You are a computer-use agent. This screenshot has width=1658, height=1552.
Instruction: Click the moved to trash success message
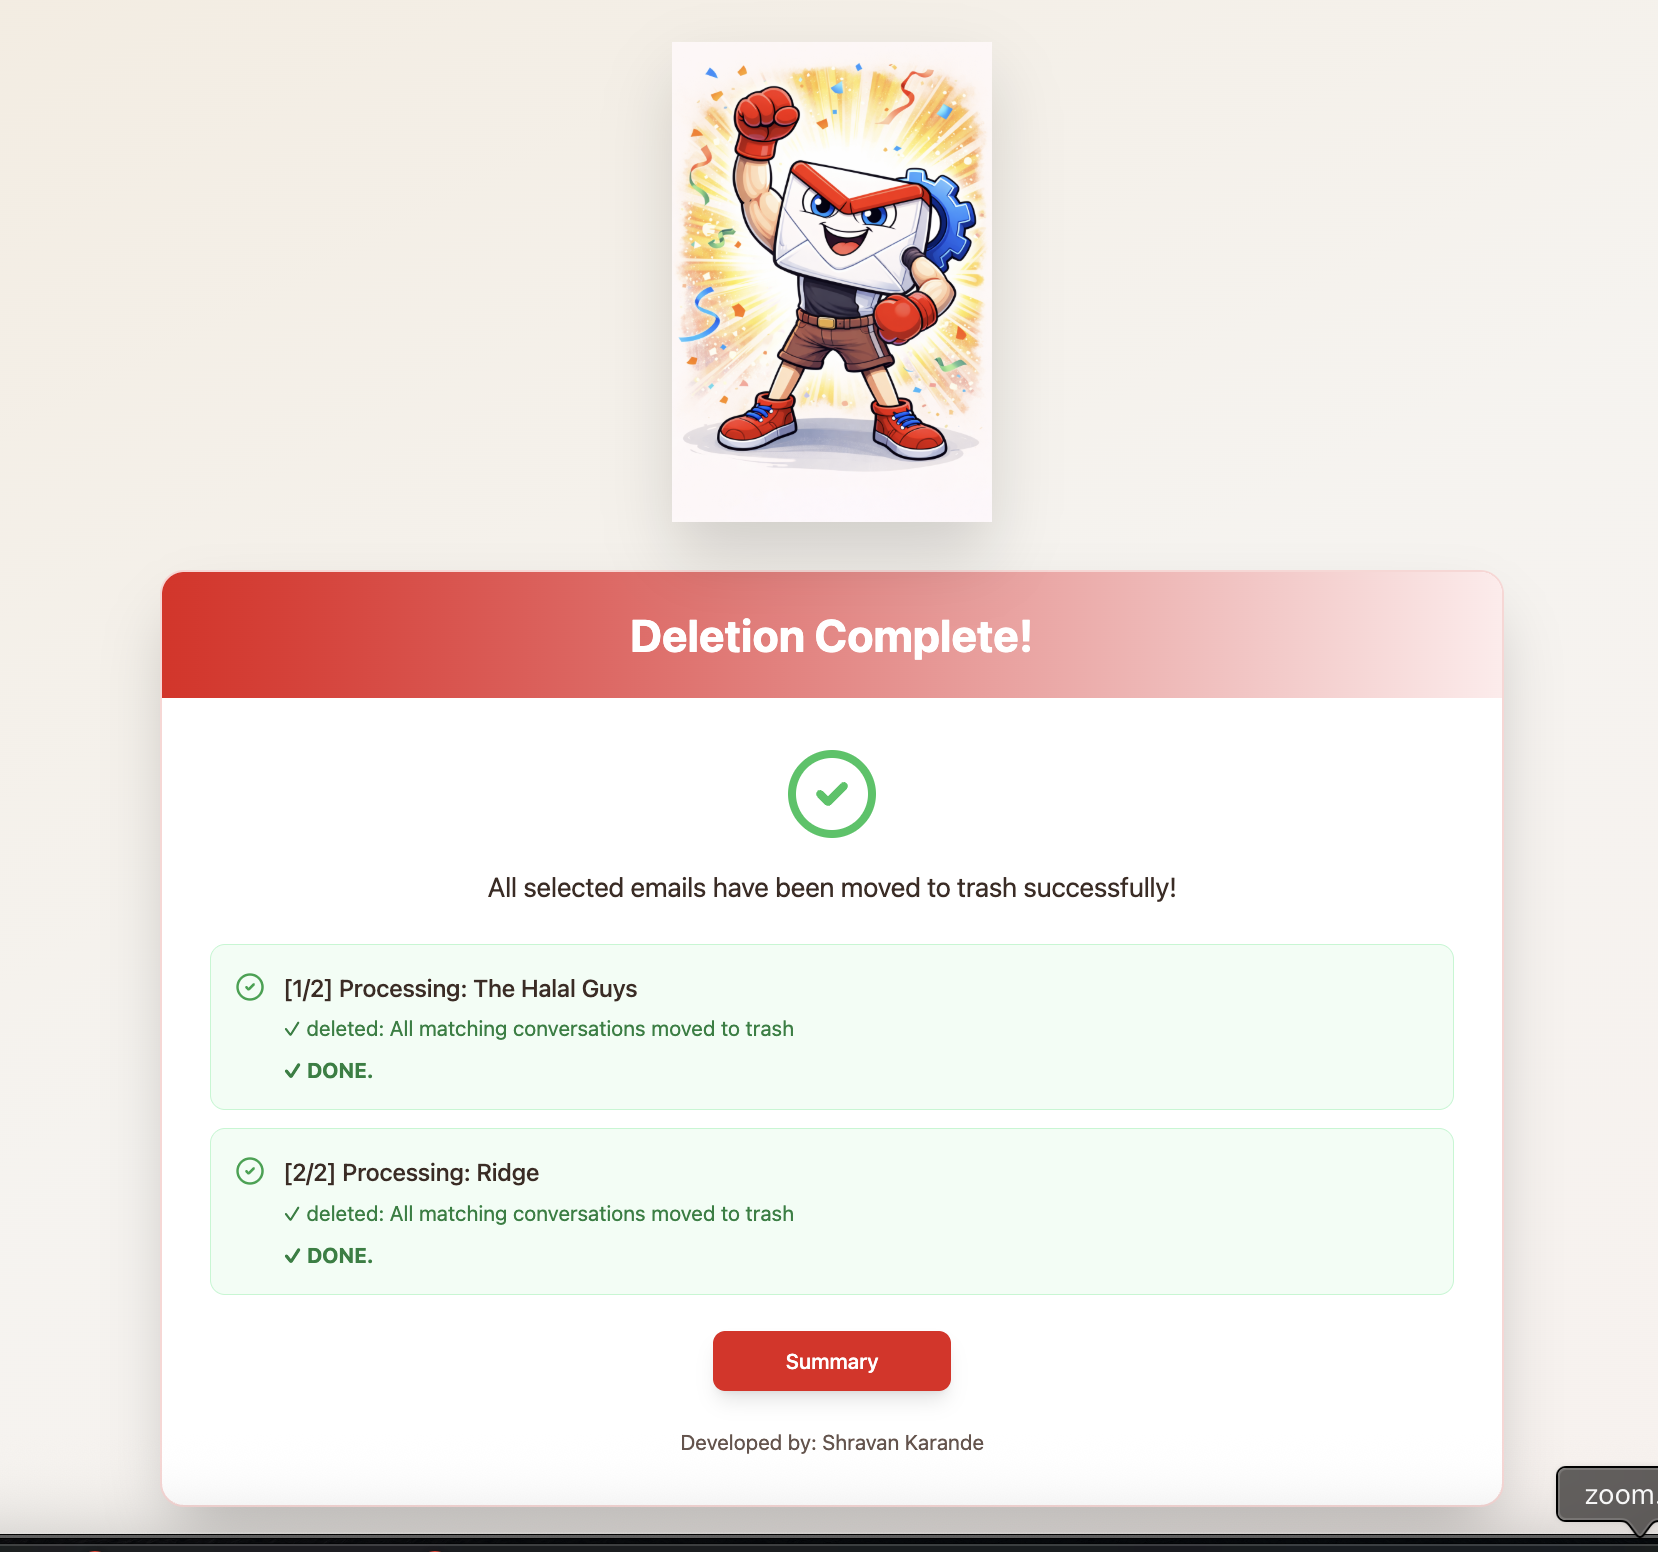[832, 888]
